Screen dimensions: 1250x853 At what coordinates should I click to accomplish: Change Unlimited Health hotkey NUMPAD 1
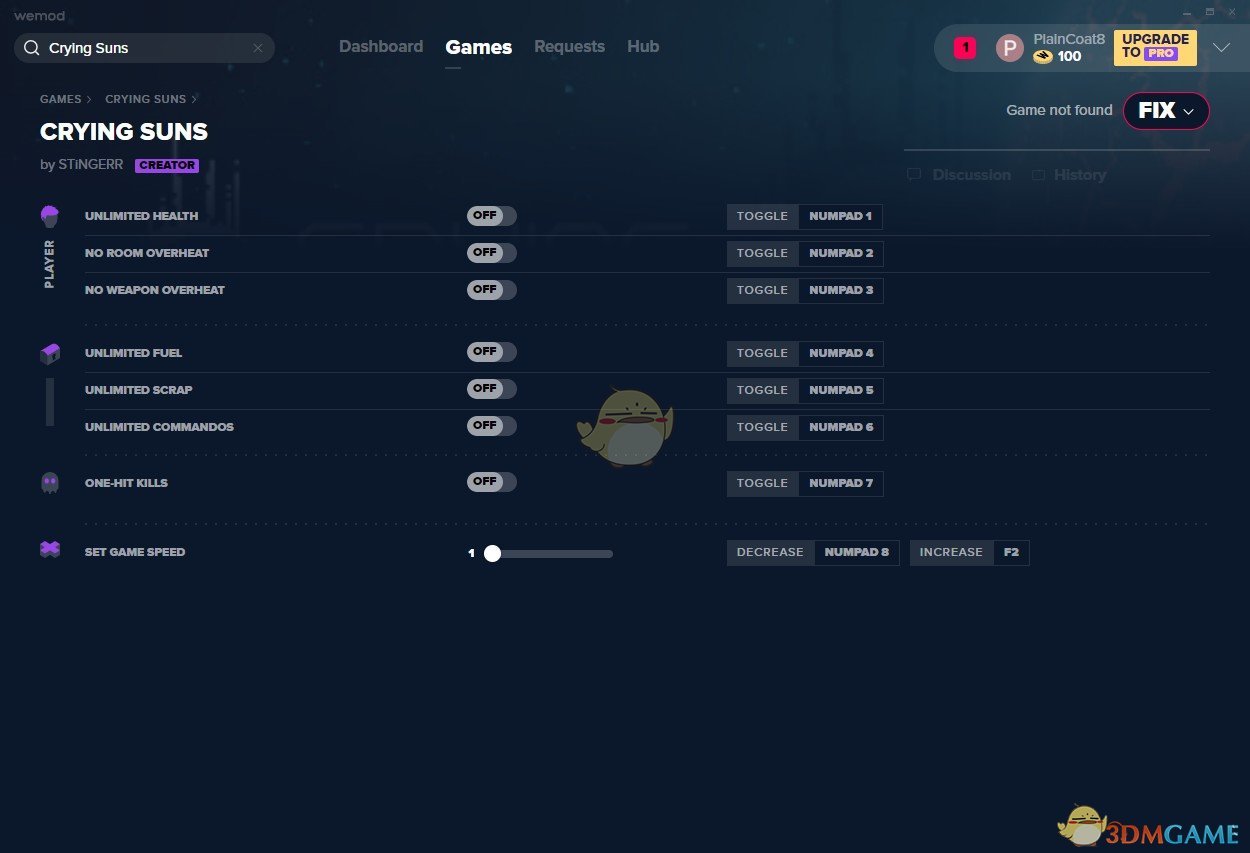coord(840,216)
